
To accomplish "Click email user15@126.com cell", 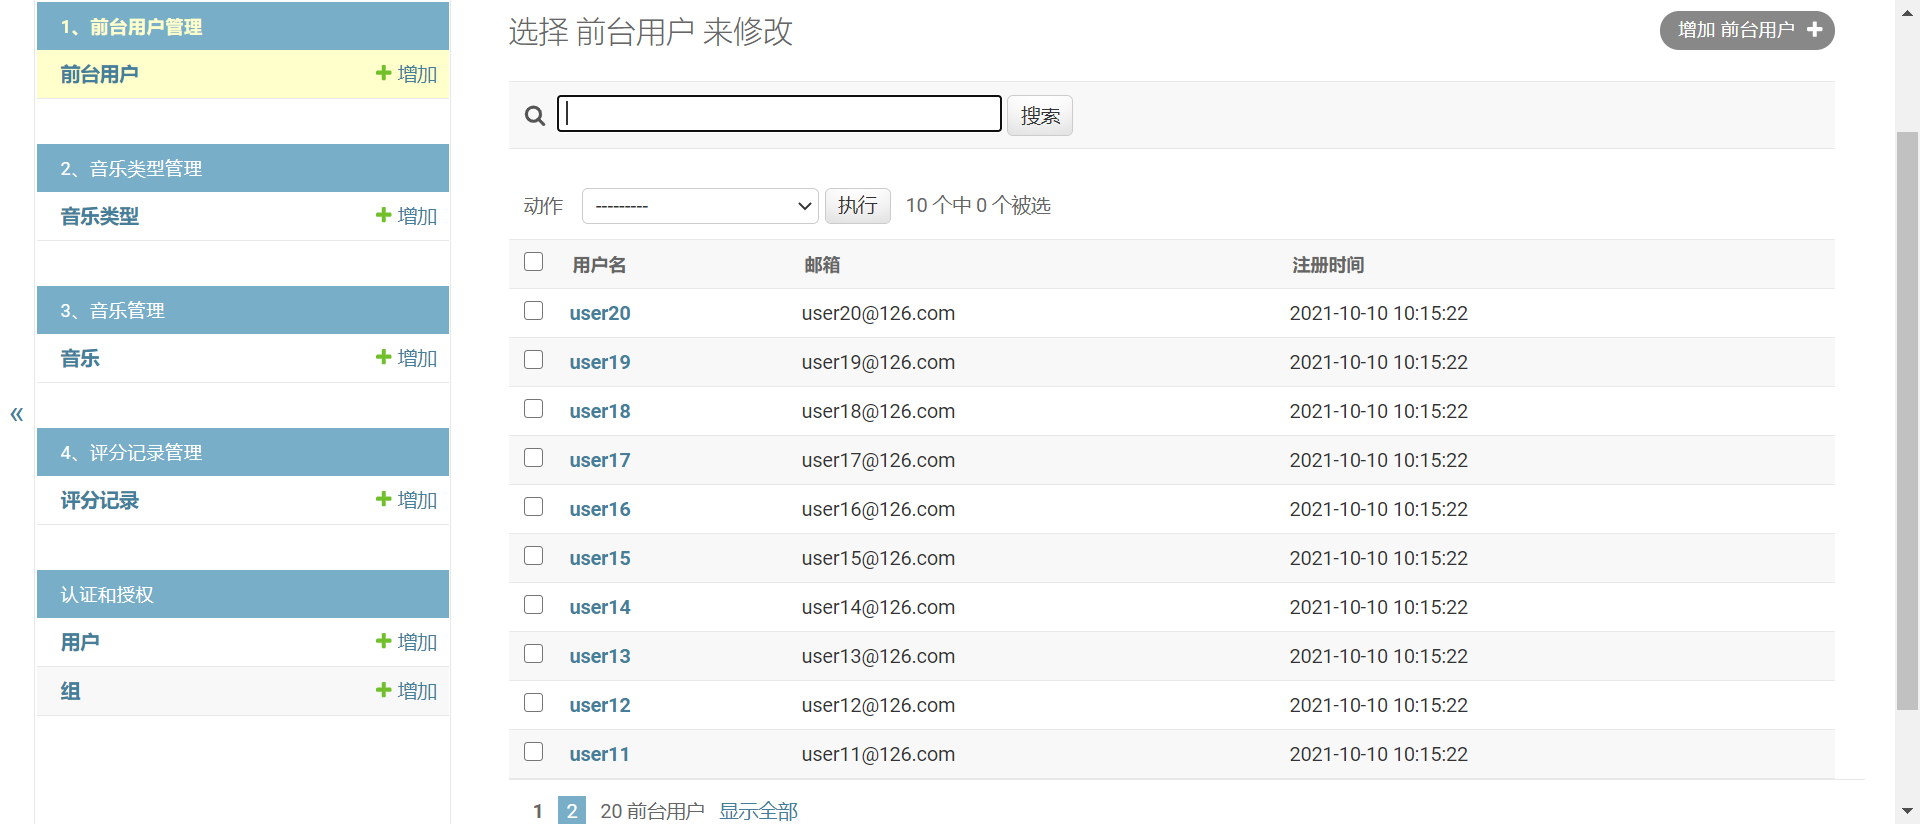I will tap(878, 558).
